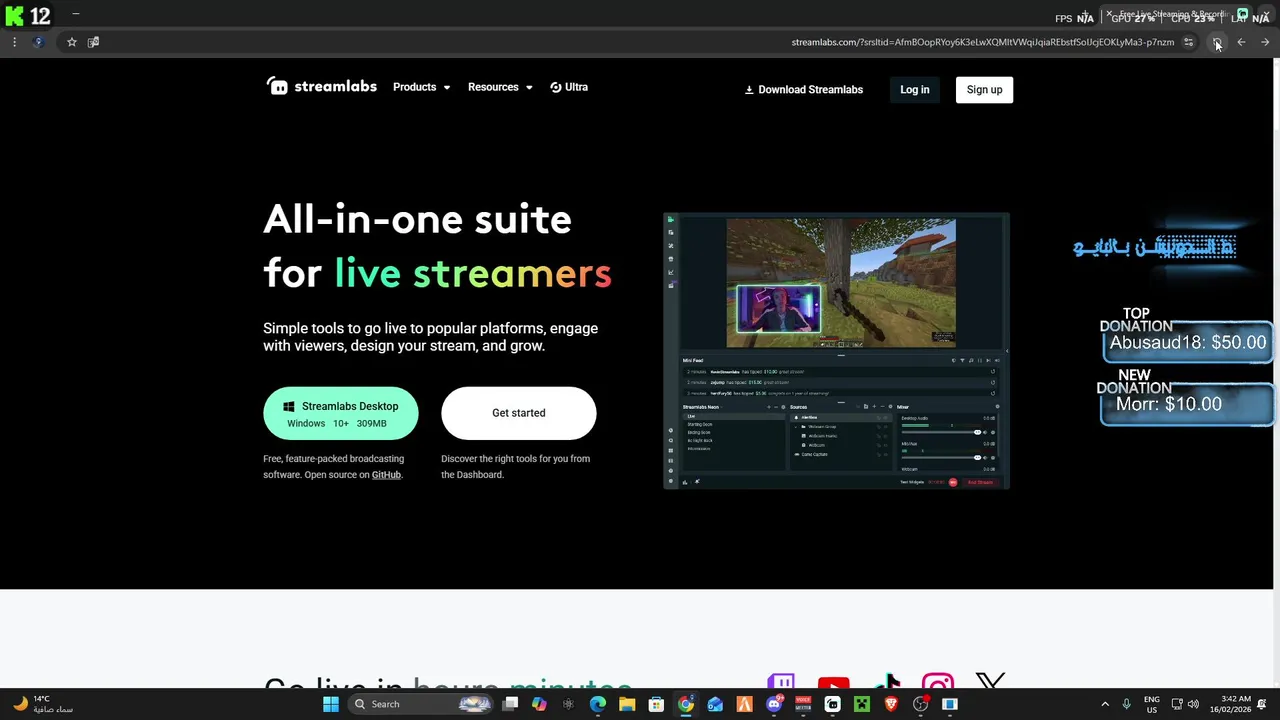Open Brave browser from taskbar
The width and height of the screenshot is (1280, 720).
point(891,704)
